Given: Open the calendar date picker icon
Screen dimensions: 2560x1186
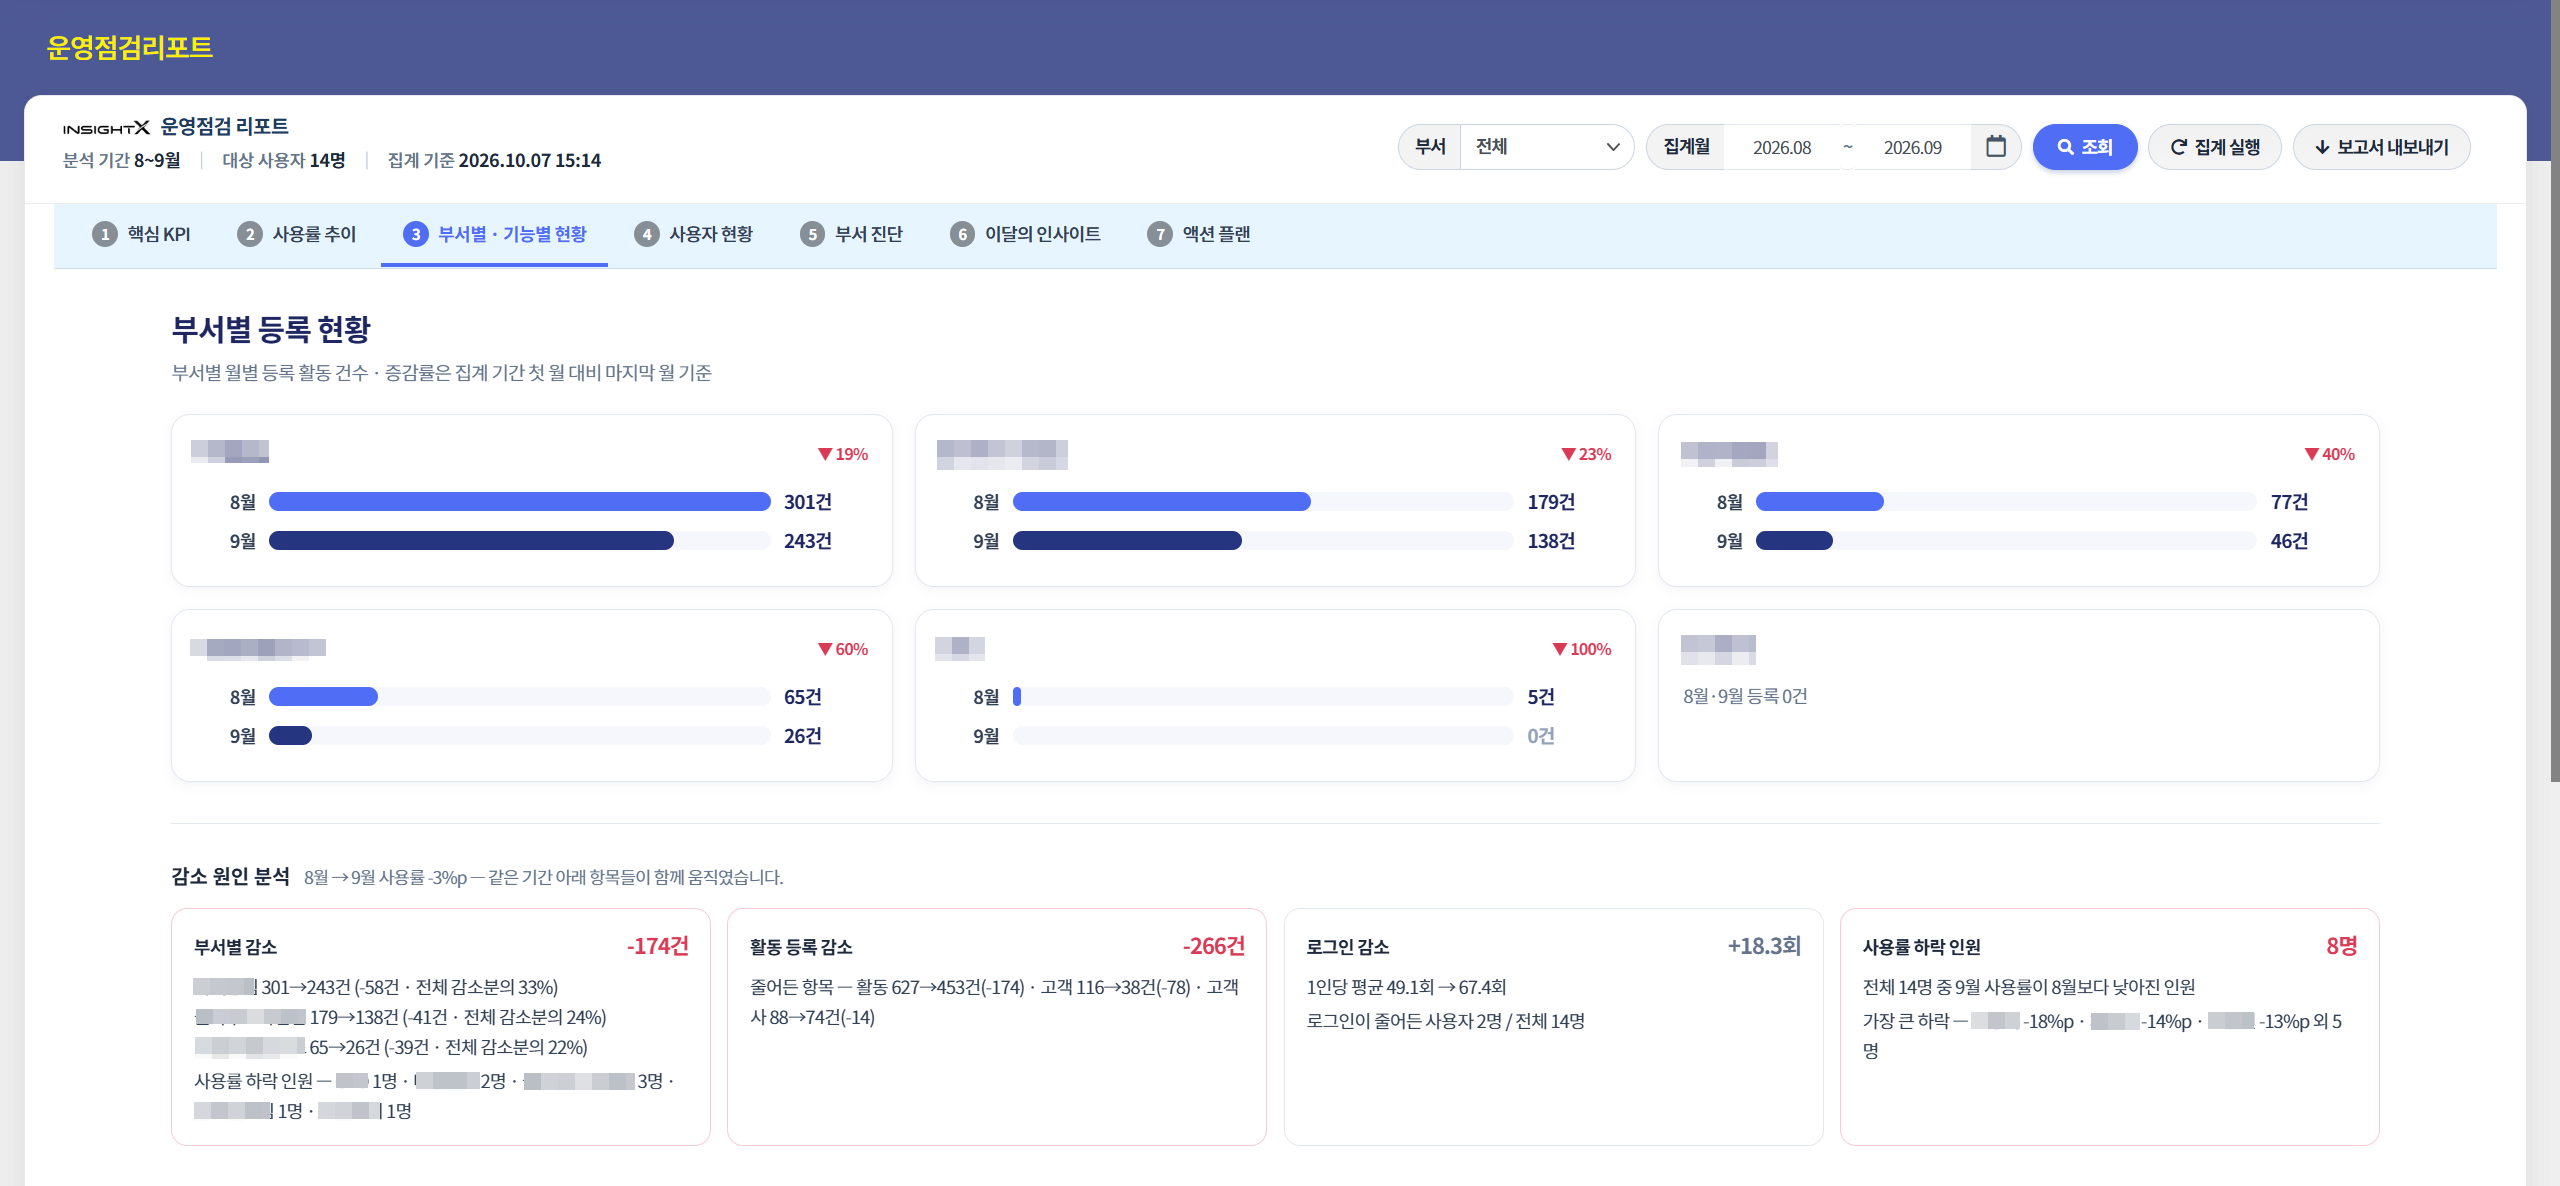Looking at the screenshot, I should coord(1995,147).
